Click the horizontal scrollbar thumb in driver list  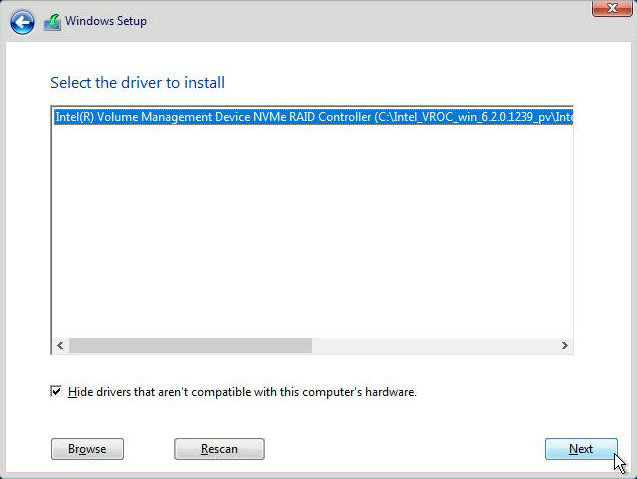coord(190,345)
